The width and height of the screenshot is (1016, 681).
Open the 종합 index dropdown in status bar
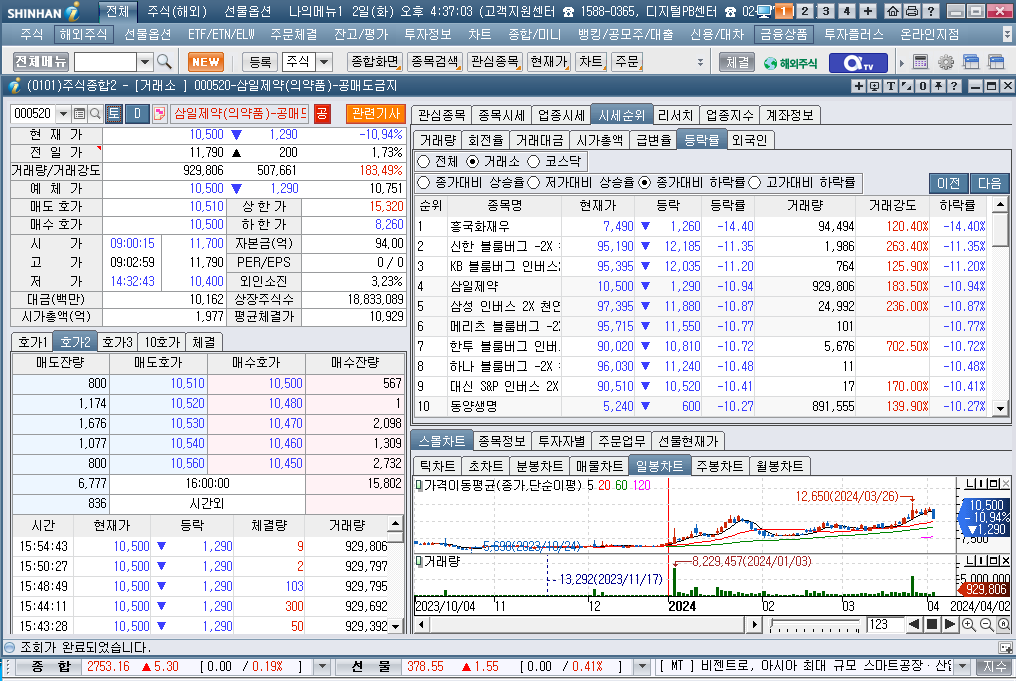tap(321, 666)
